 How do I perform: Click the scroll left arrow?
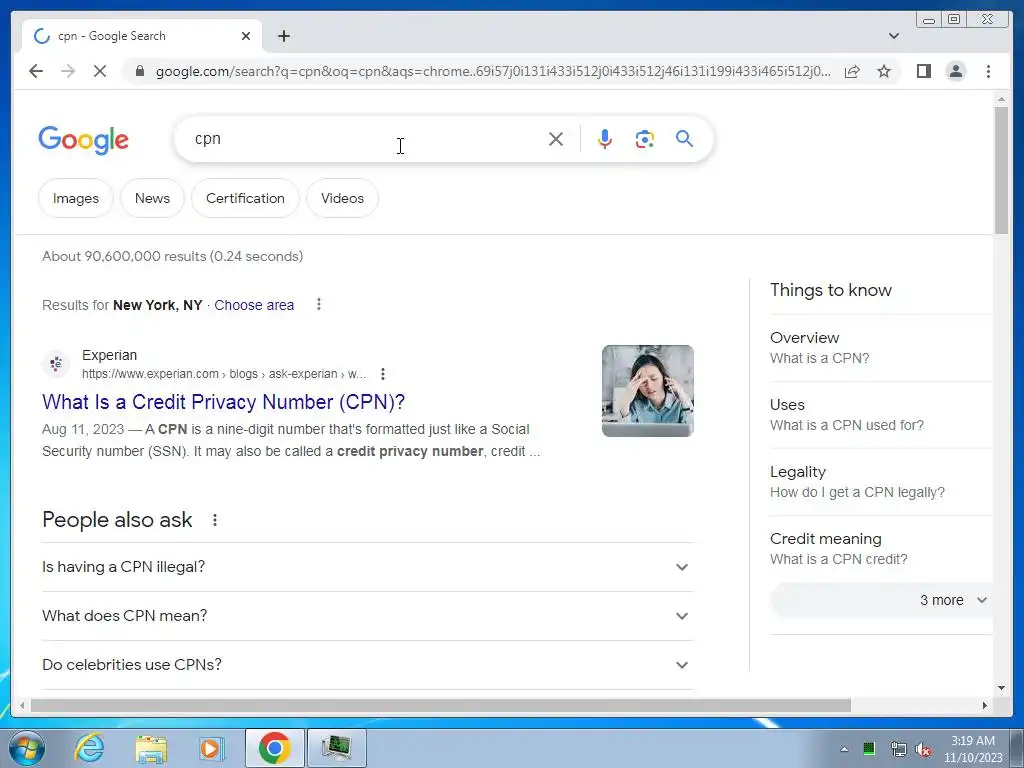22,705
